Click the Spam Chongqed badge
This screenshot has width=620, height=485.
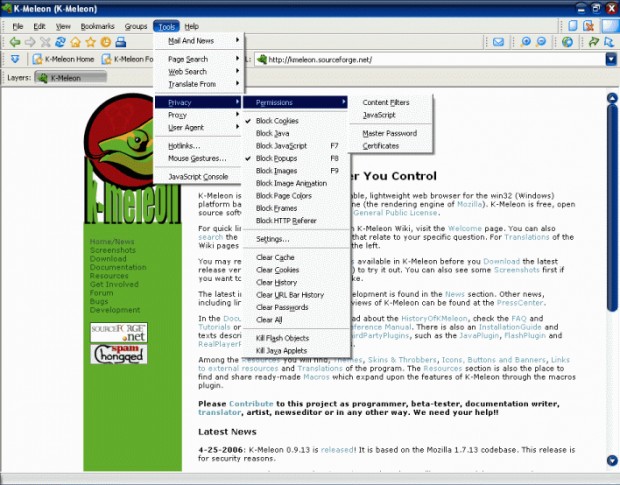click(119, 354)
